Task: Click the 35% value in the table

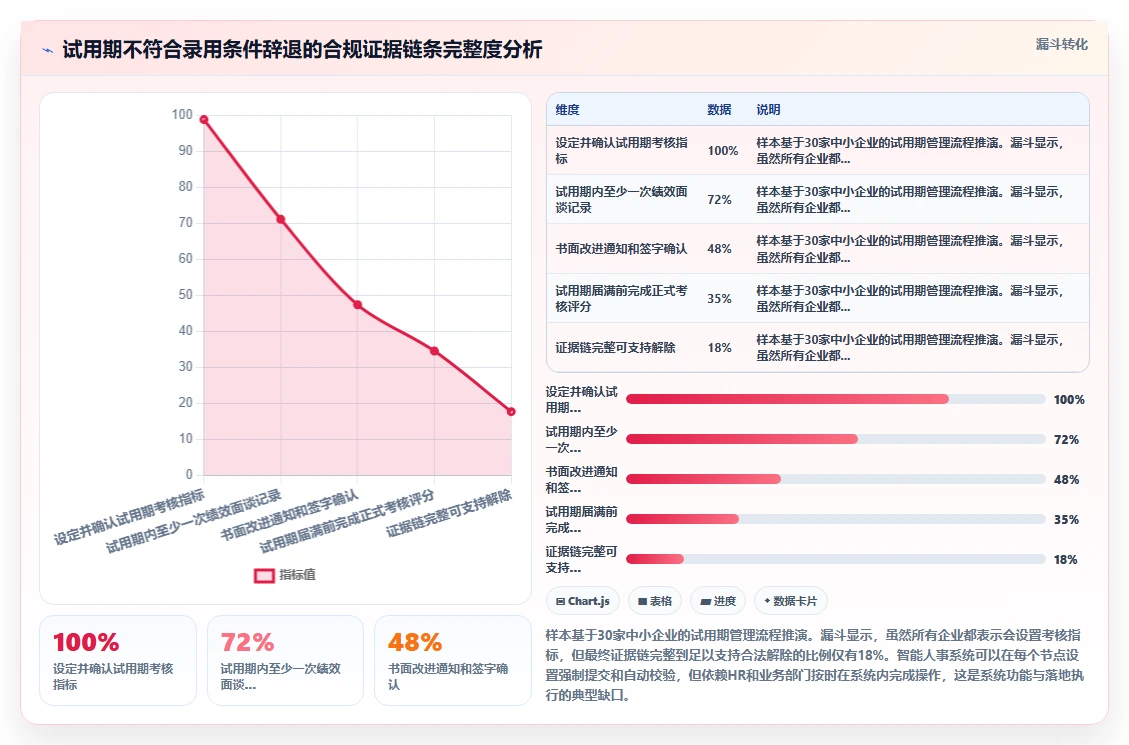Action: coord(719,298)
